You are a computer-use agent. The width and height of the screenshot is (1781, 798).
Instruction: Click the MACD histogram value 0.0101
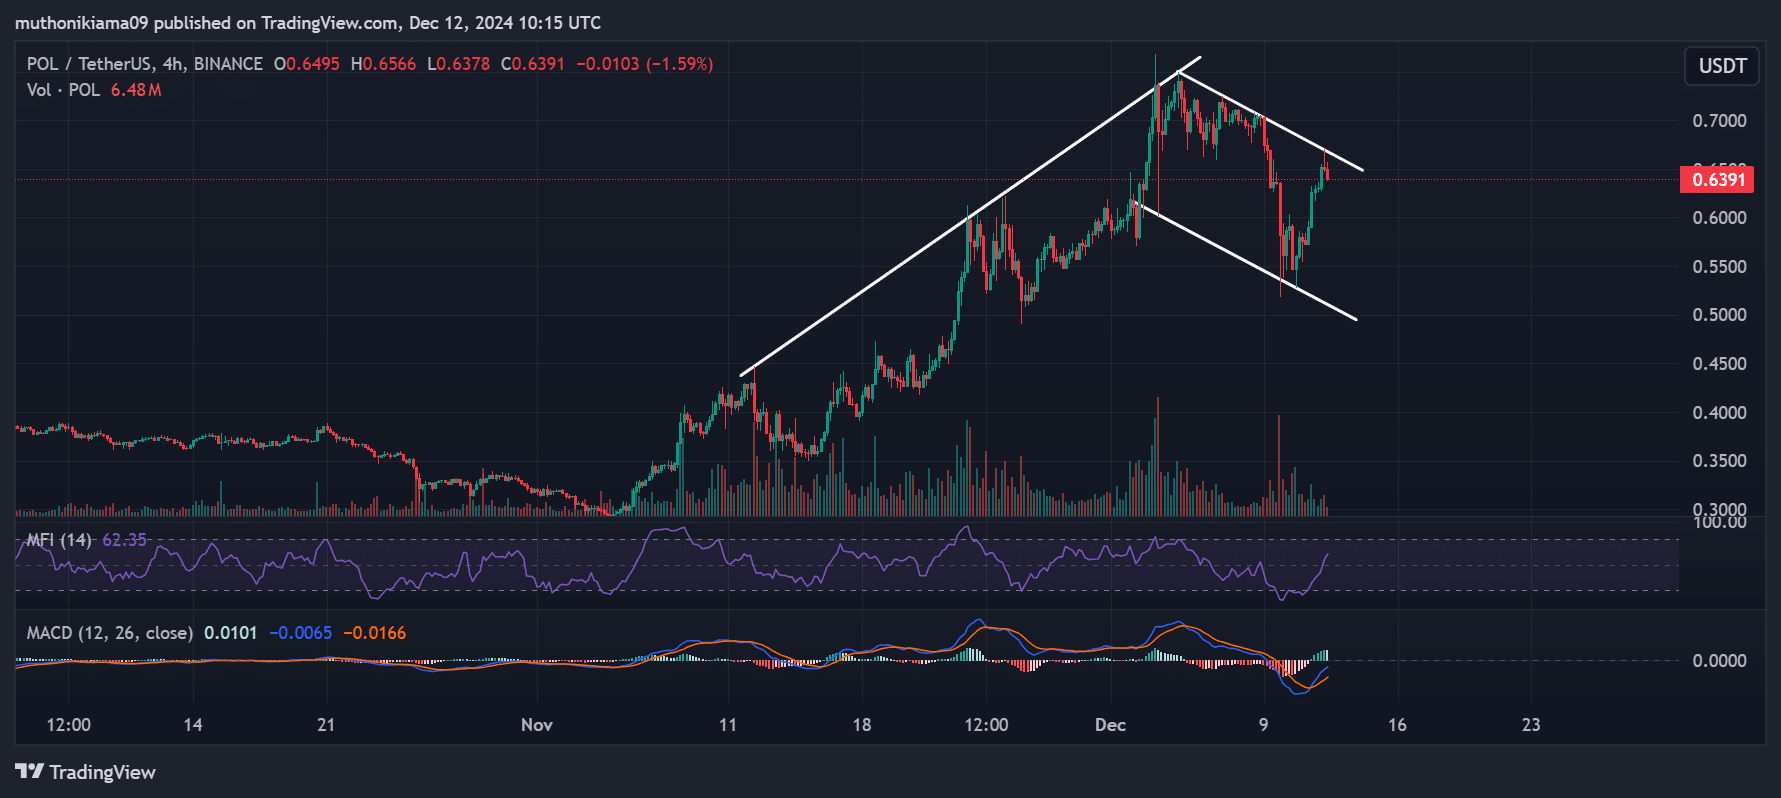230,633
